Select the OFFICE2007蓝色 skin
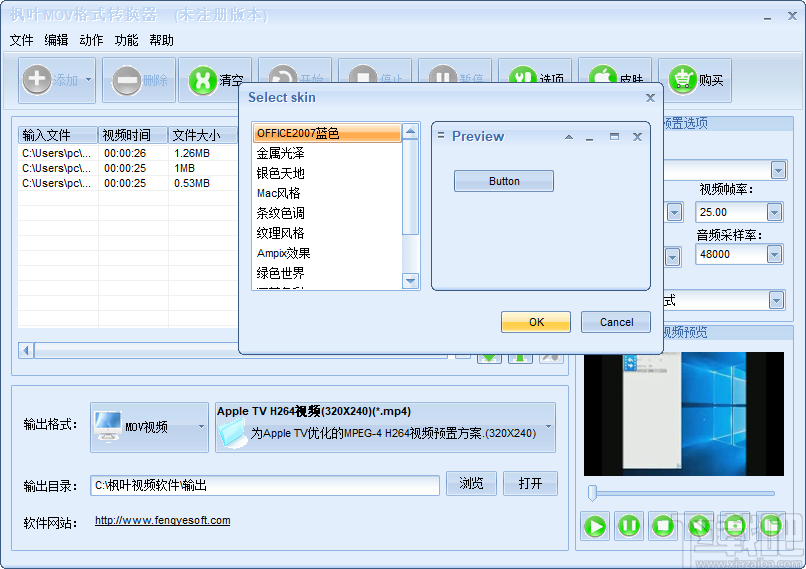The width and height of the screenshot is (806, 569). coord(327,133)
